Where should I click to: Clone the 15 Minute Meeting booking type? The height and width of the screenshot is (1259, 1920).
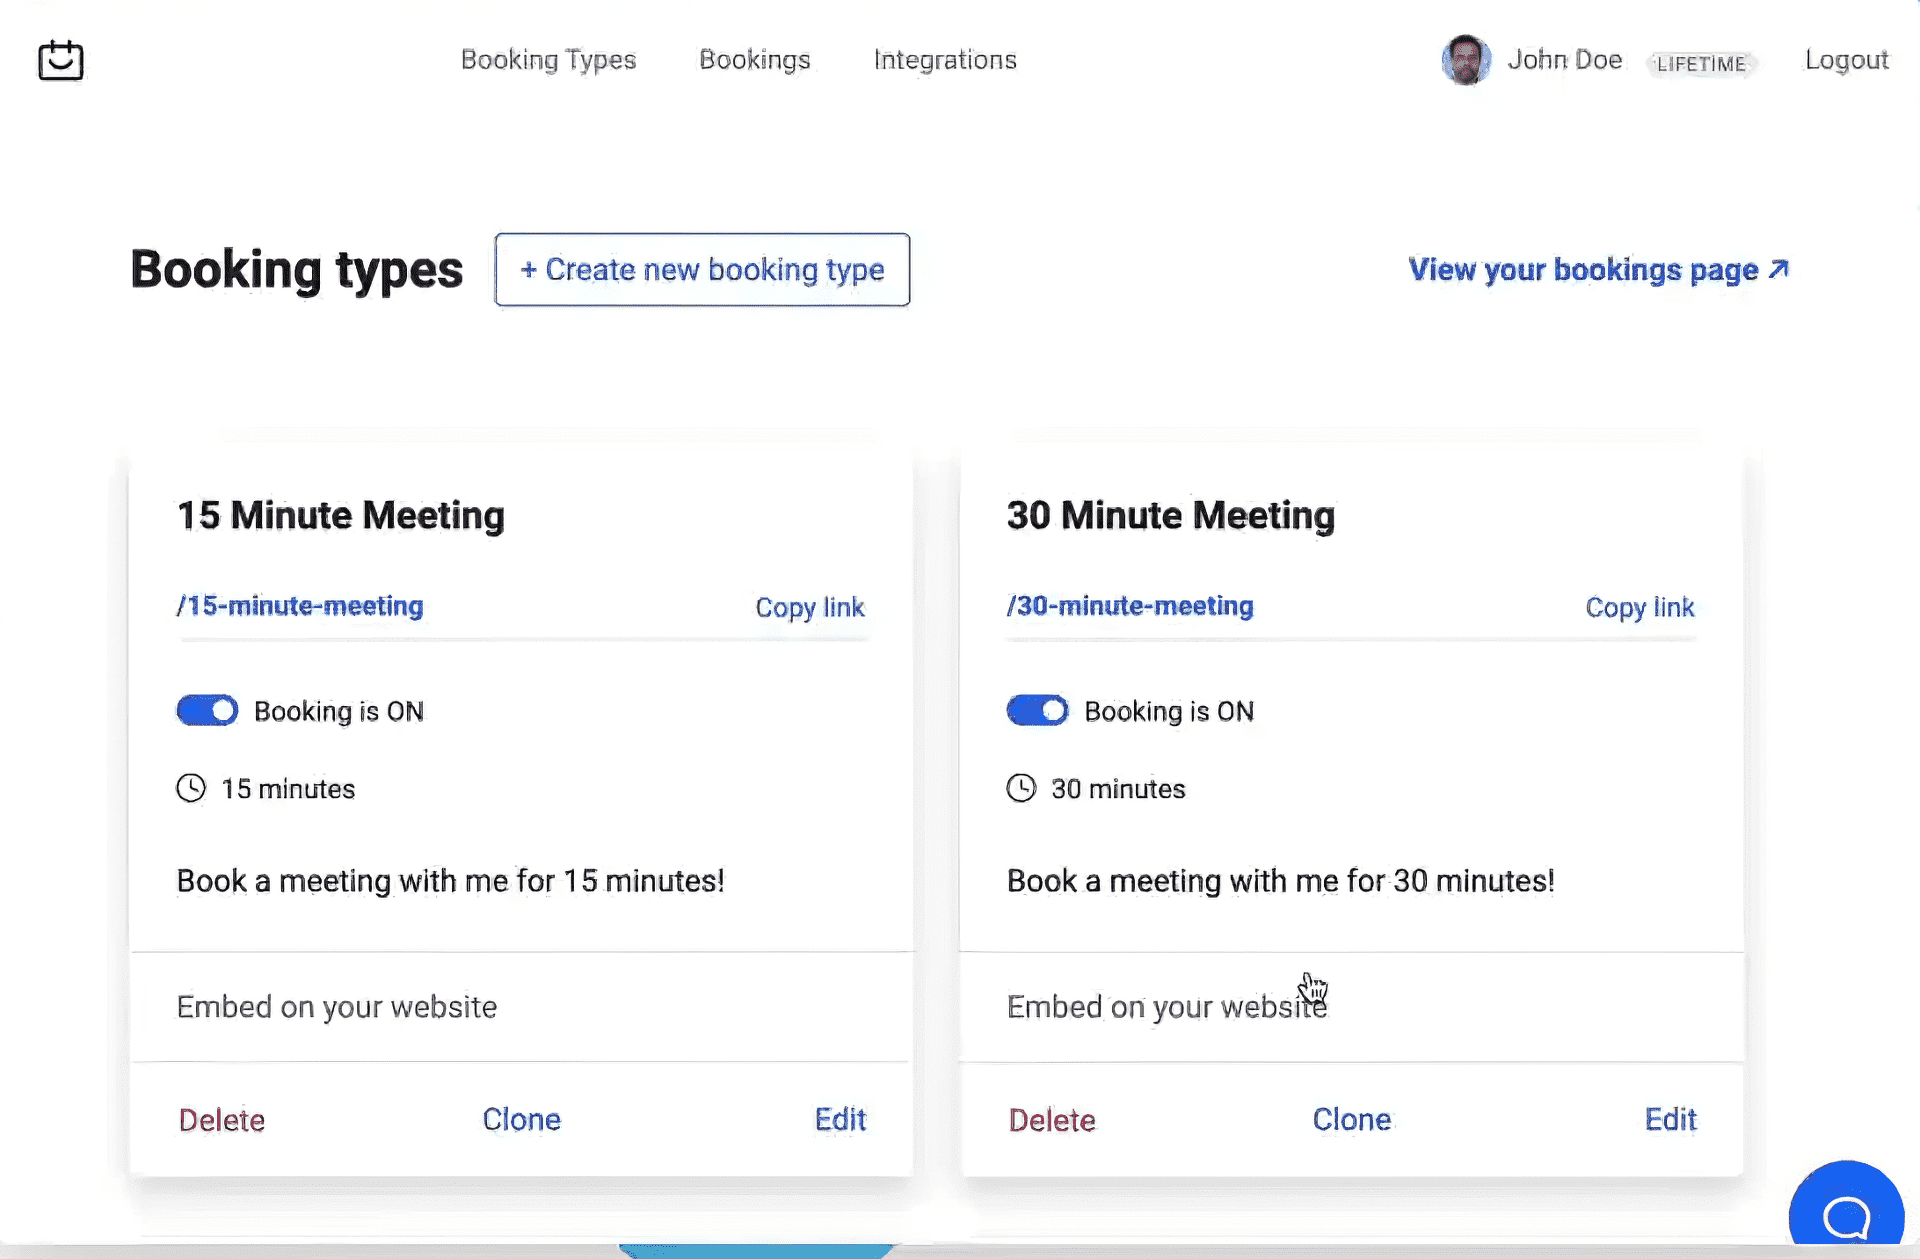(521, 1119)
